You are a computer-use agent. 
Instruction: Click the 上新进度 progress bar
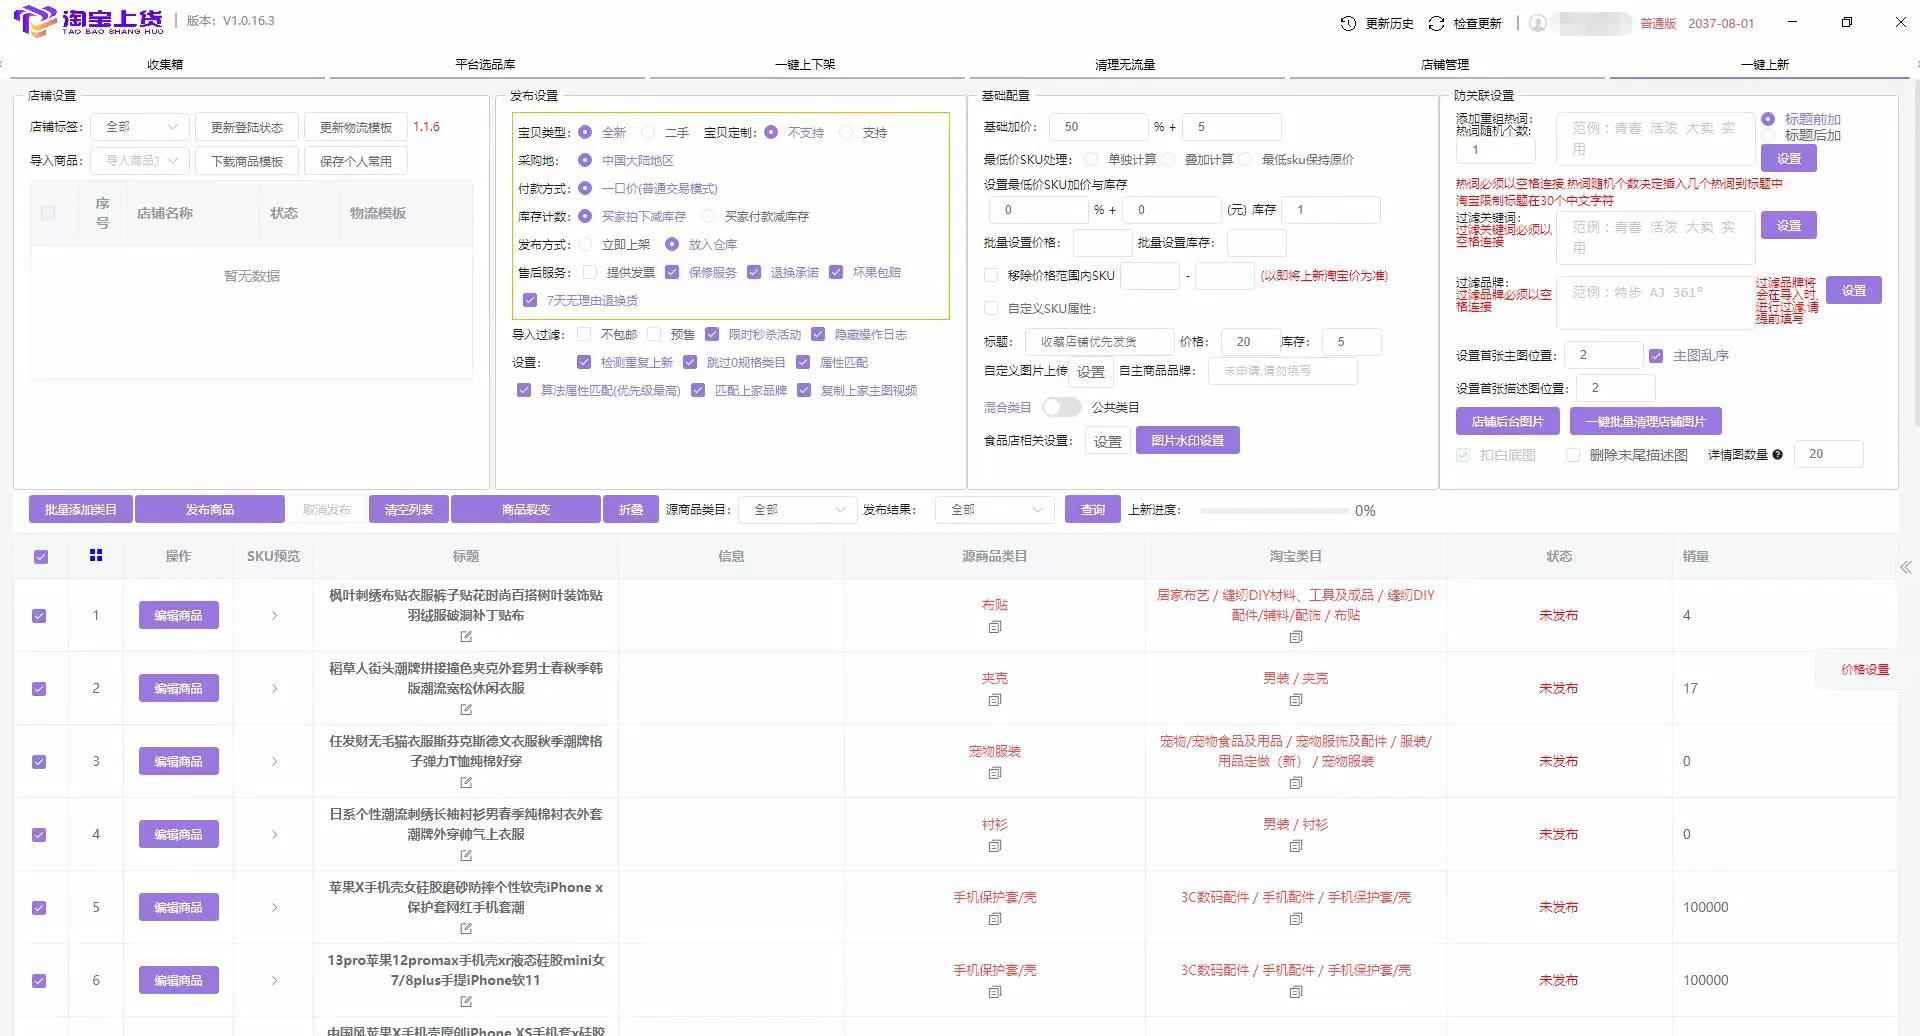pos(1275,510)
